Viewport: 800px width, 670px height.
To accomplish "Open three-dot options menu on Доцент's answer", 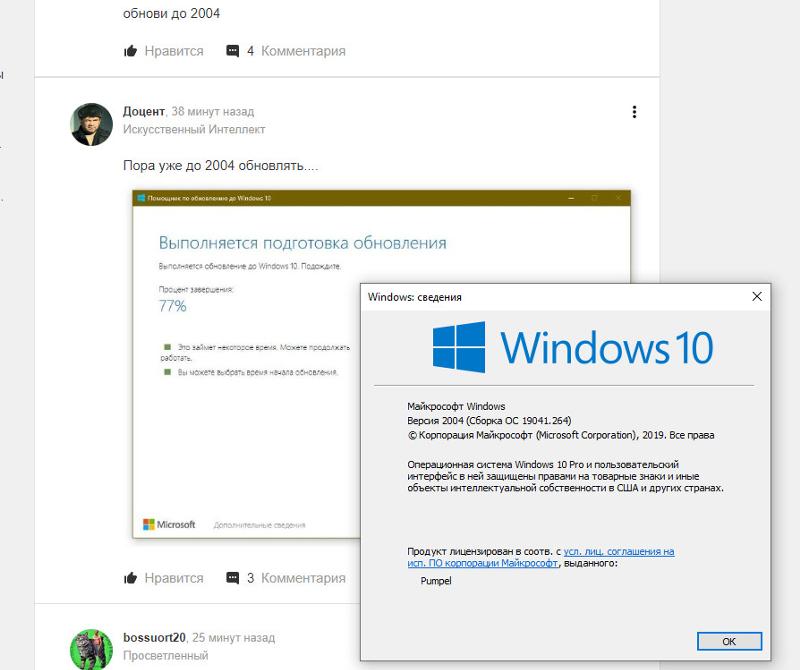I will coord(634,112).
